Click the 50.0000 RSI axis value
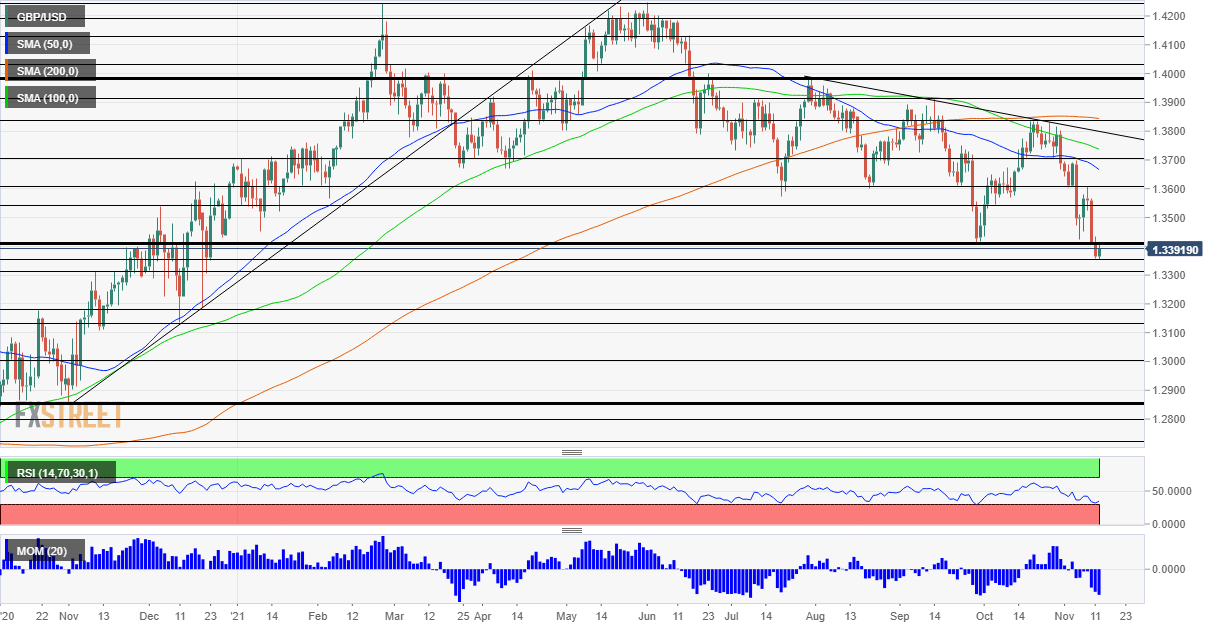The image size is (1221, 629). [x=1172, y=492]
